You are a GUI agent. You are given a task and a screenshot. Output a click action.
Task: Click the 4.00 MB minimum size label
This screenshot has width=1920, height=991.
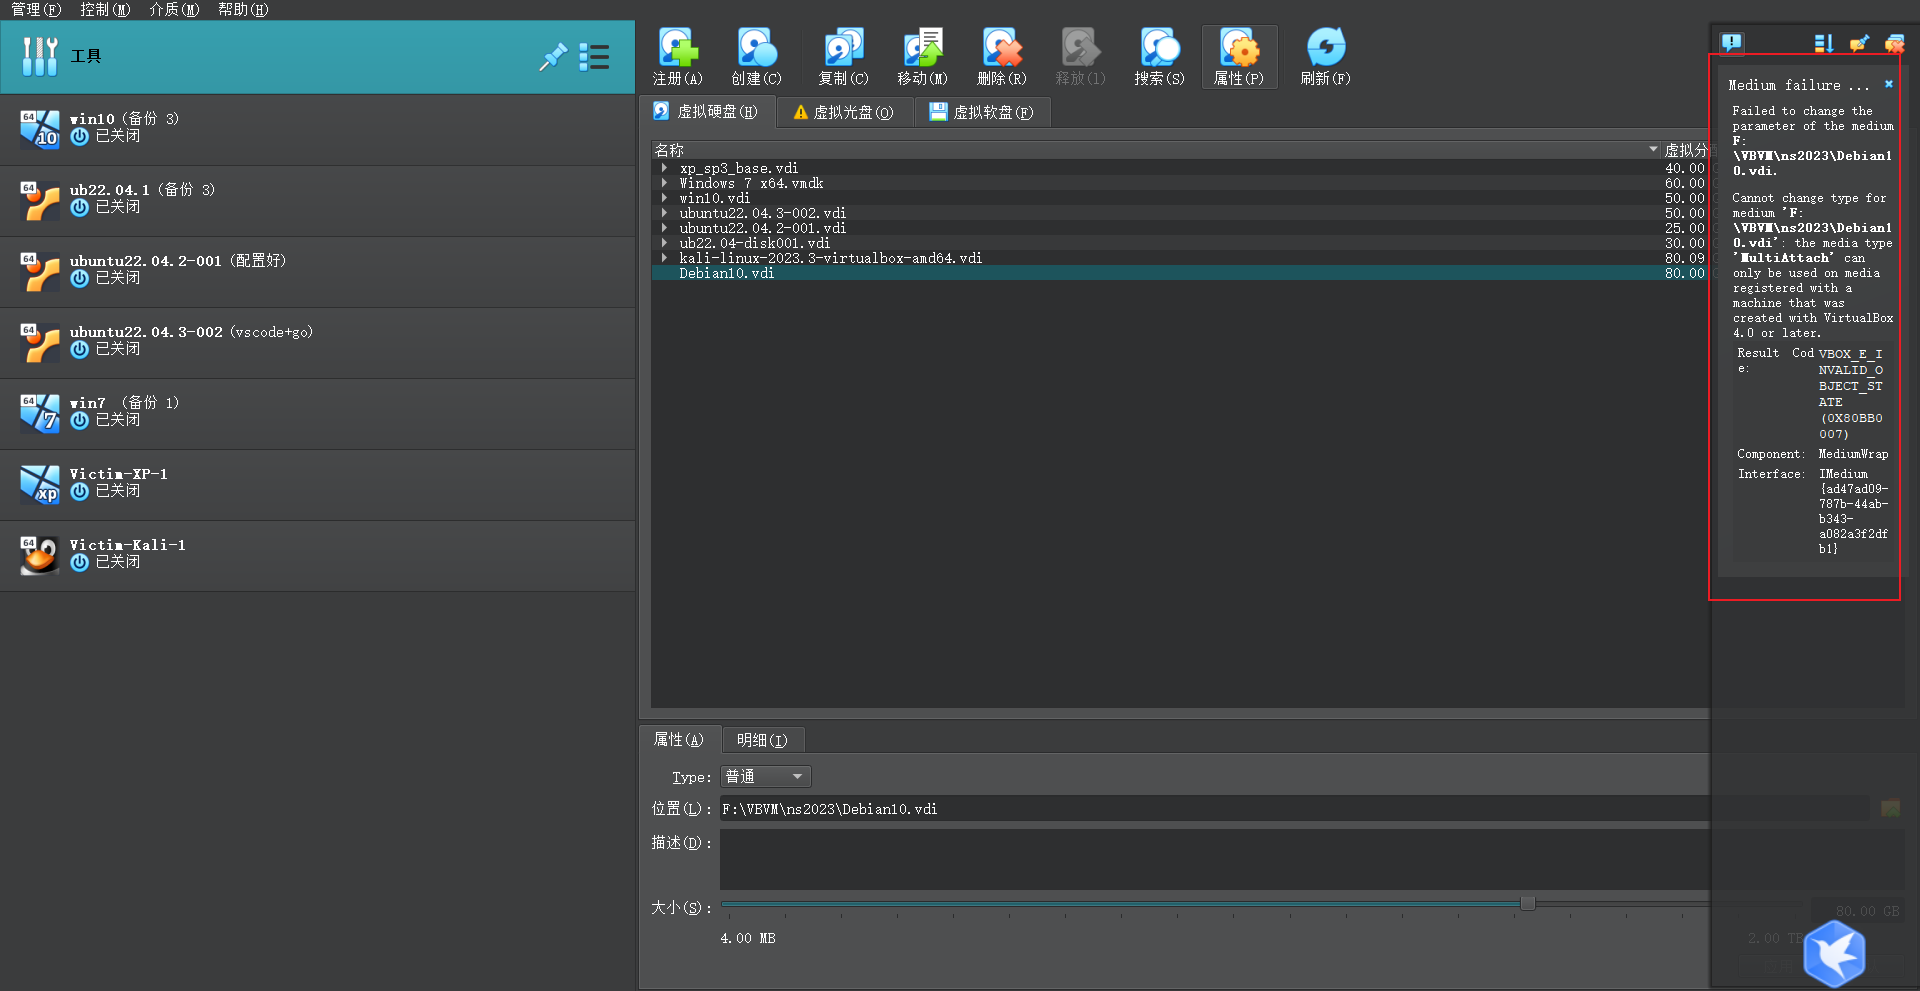pos(748,938)
